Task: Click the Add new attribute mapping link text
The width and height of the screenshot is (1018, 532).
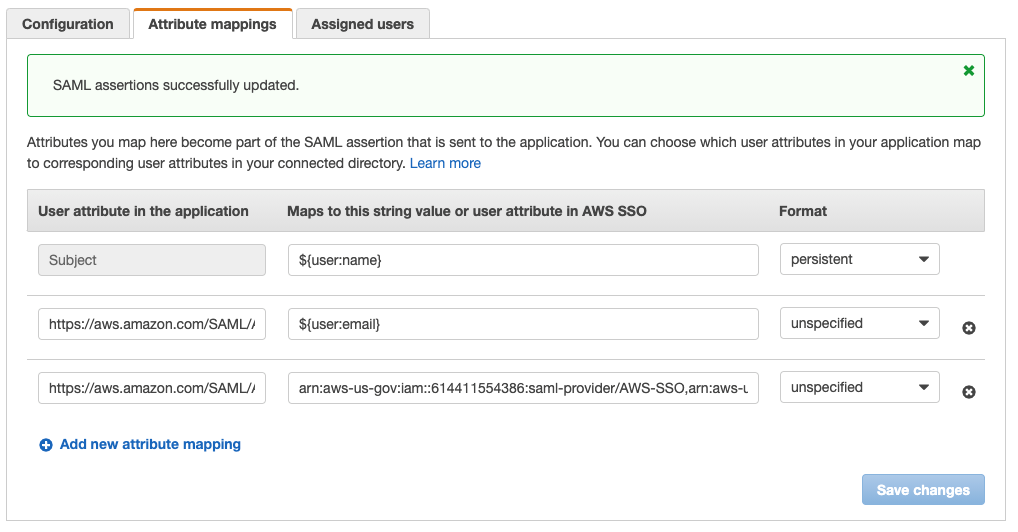Action: click(x=150, y=444)
